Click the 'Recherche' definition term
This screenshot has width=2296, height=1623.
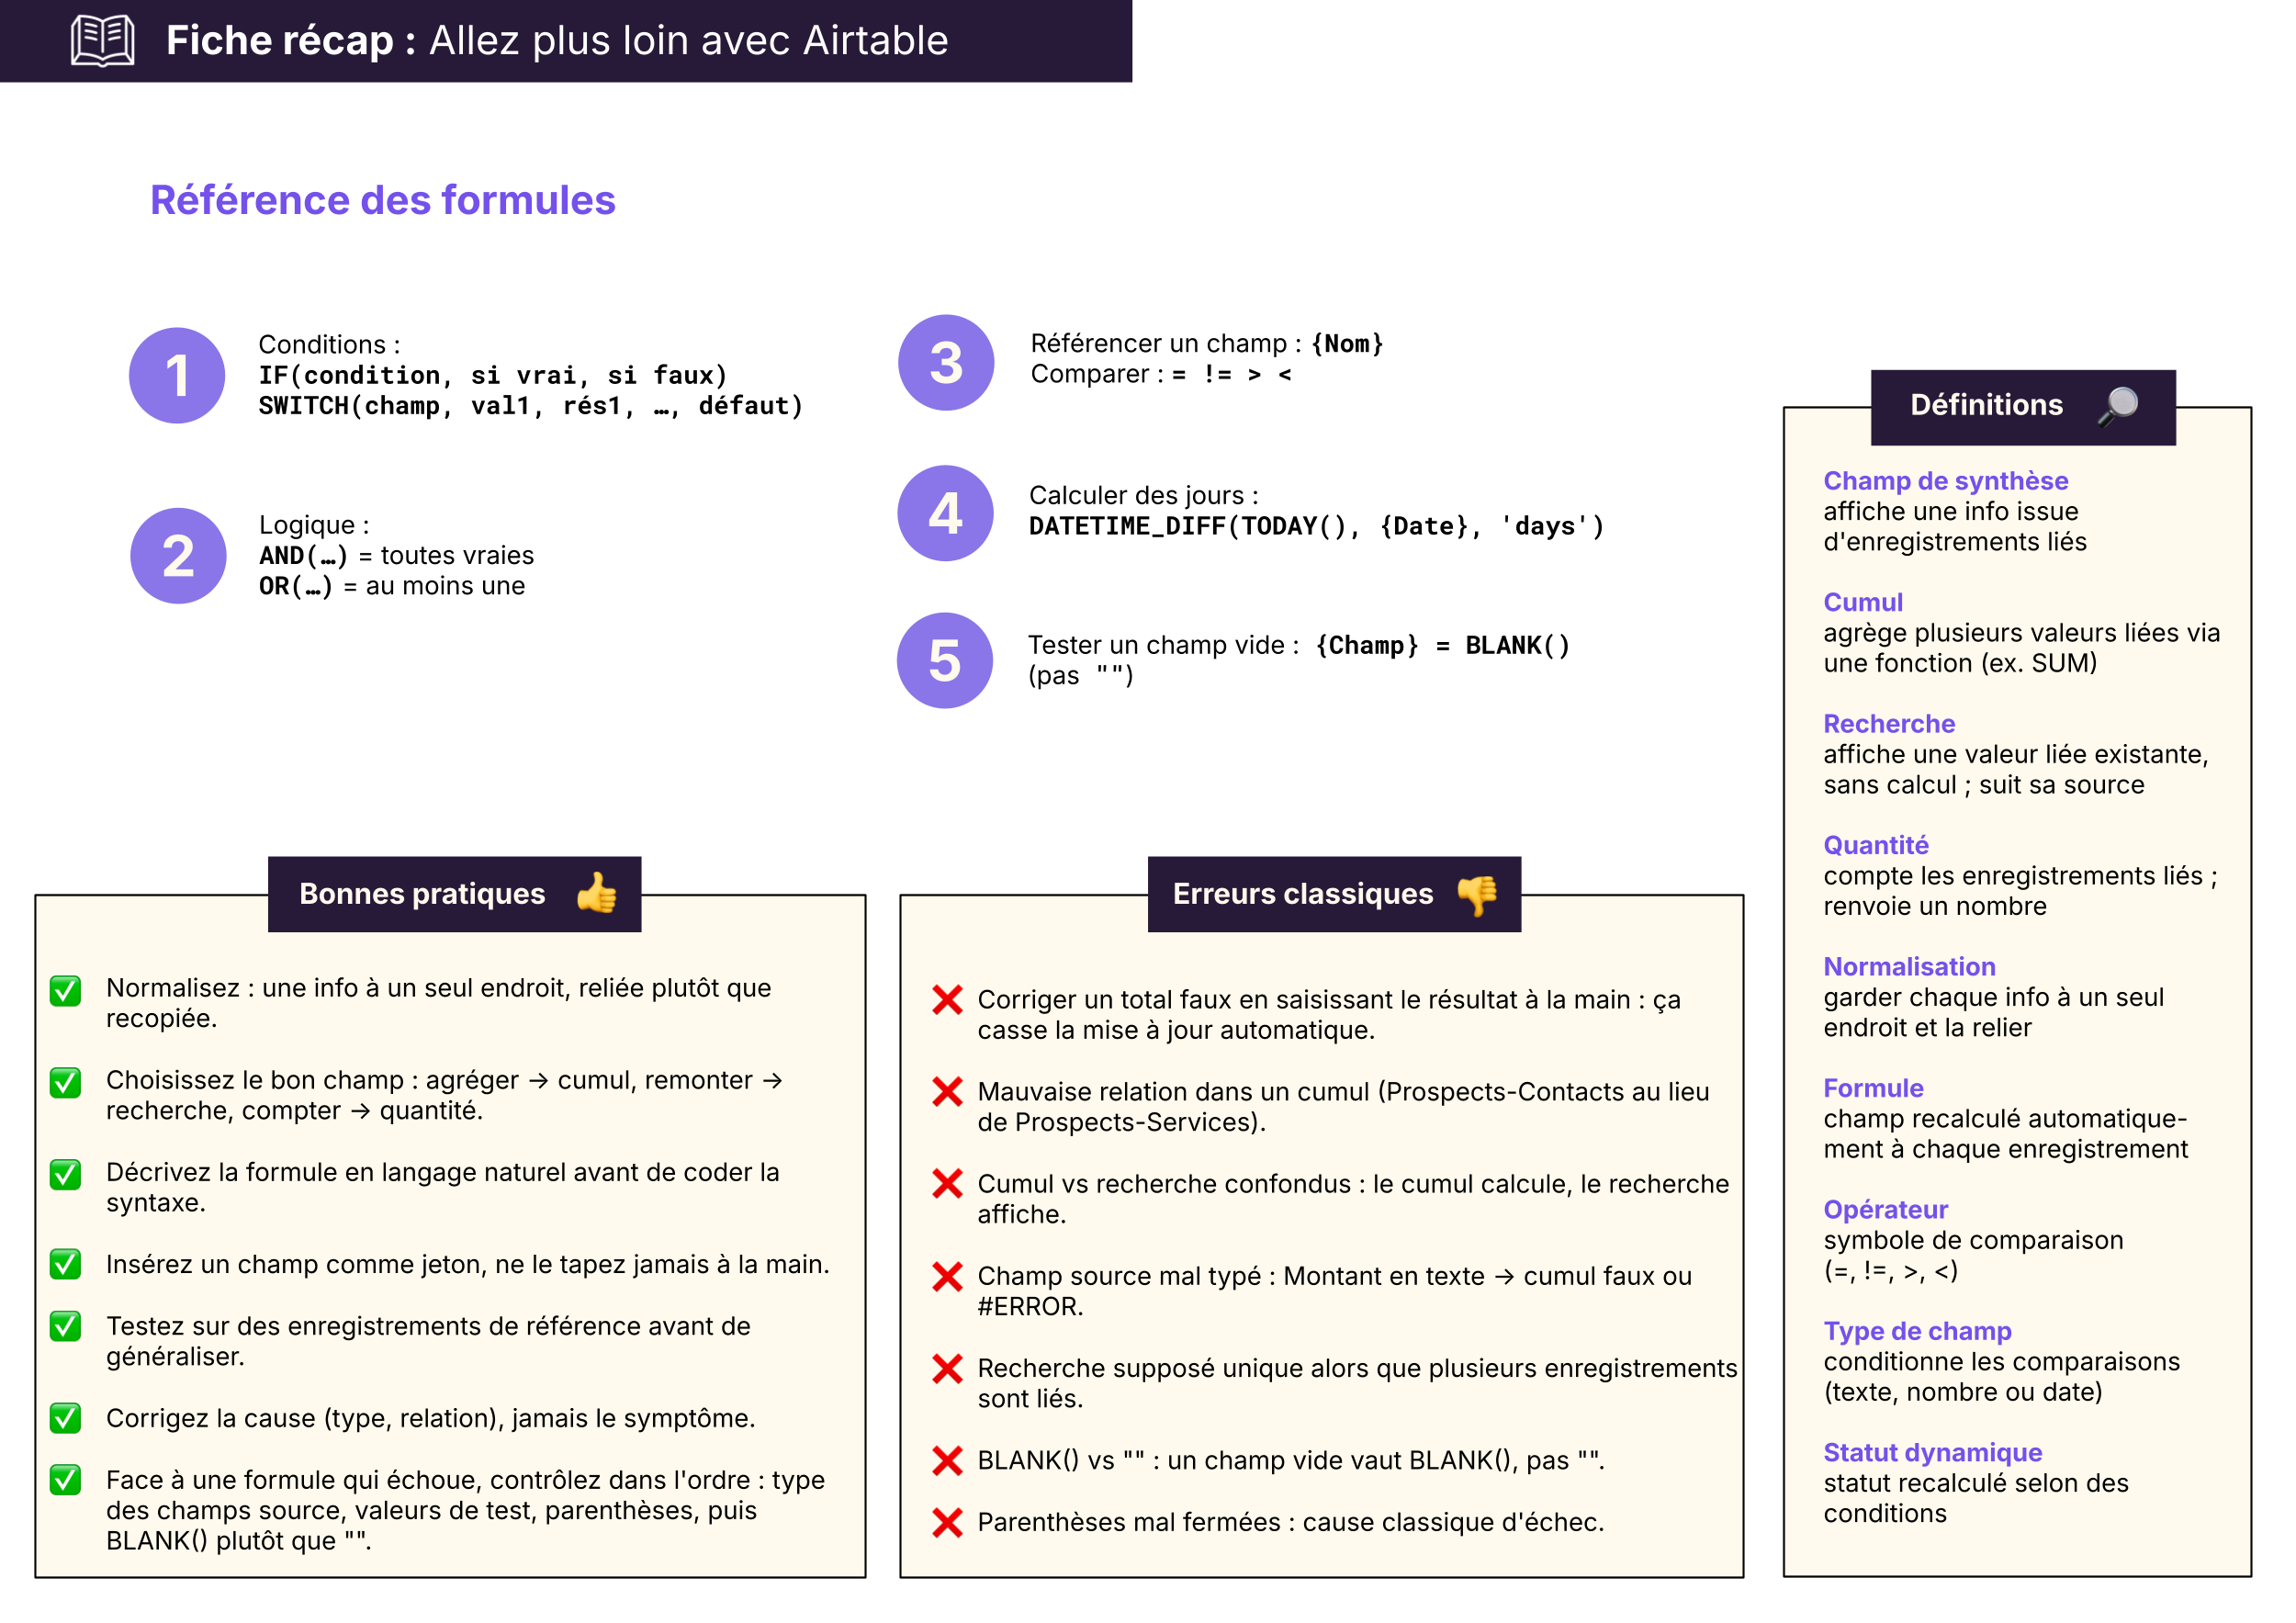click(x=1889, y=724)
